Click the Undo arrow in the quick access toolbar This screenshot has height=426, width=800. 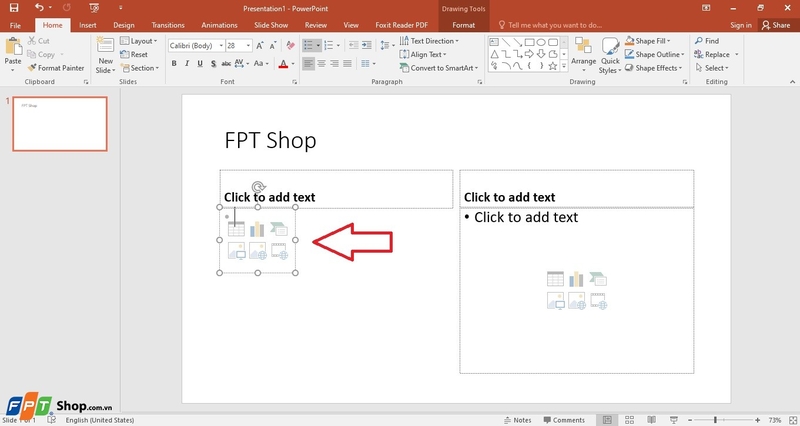pyautogui.click(x=39, y=8)
